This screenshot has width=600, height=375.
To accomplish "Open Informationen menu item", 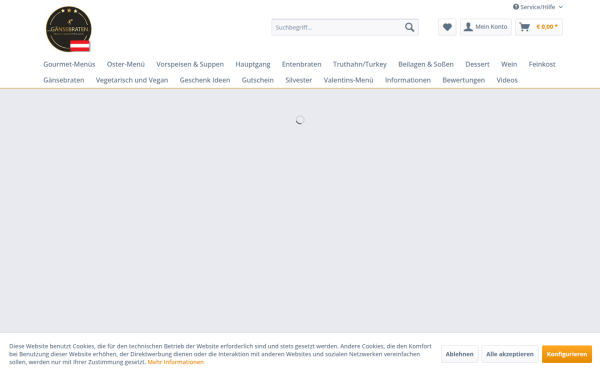I will (x=408, y=80).
